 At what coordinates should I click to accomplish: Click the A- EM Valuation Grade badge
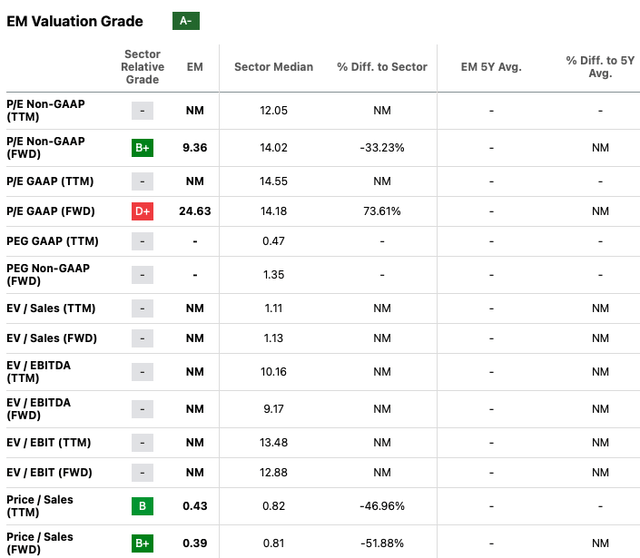(185, 21)
